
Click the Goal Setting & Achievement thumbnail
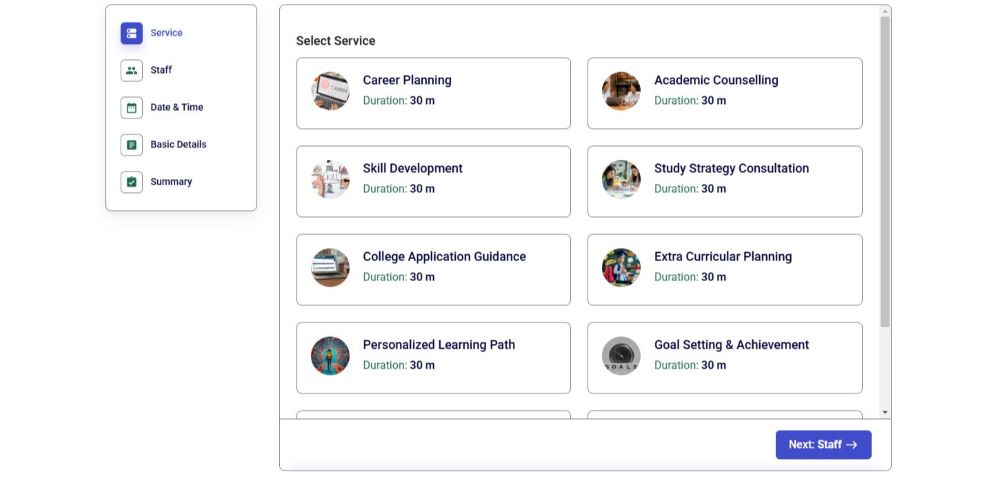pyautogui.click(x=621, y=356)
